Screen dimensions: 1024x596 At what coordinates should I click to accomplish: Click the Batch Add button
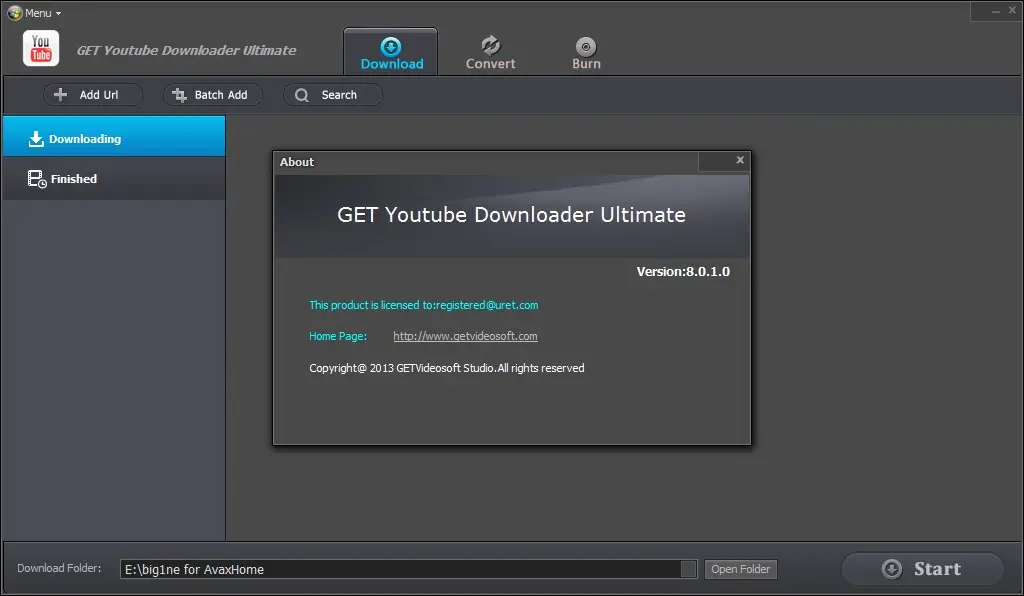tap(212, 95)
